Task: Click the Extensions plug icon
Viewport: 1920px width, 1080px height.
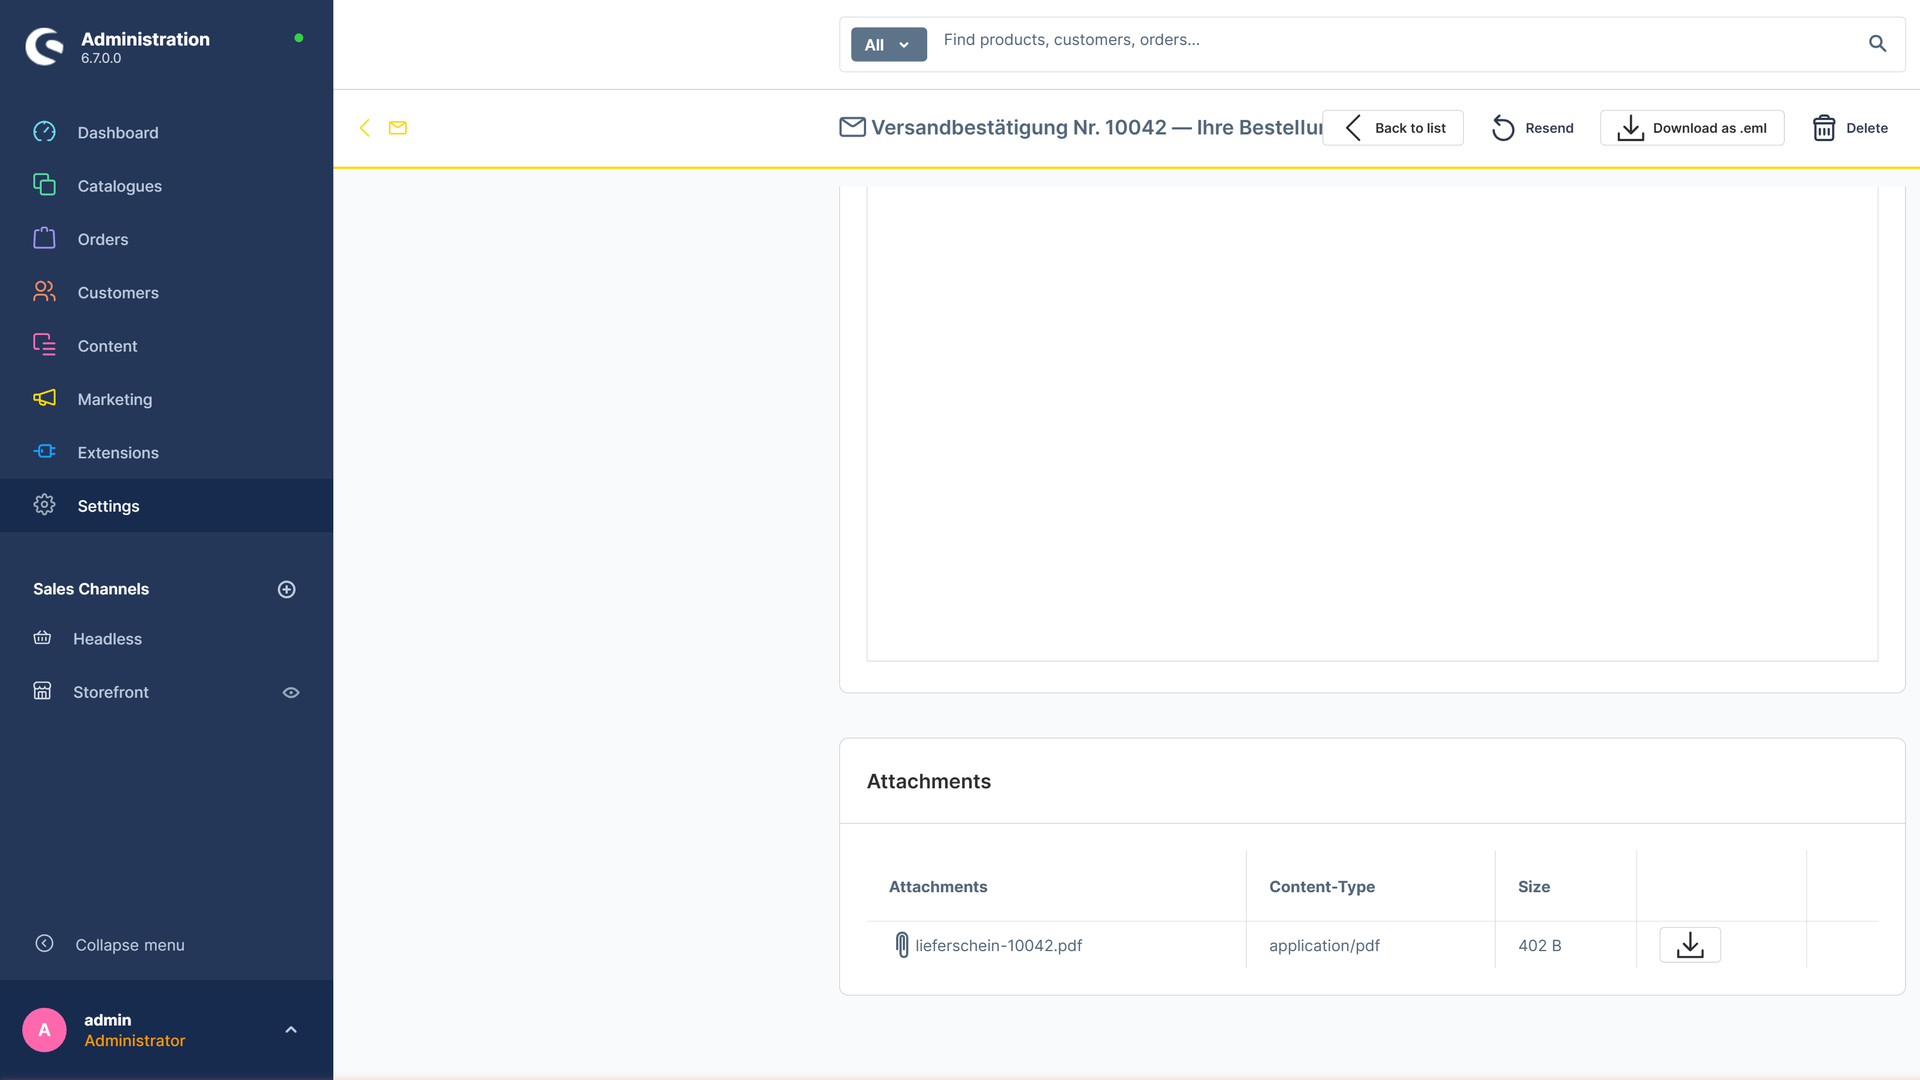Action: (44, 451)
